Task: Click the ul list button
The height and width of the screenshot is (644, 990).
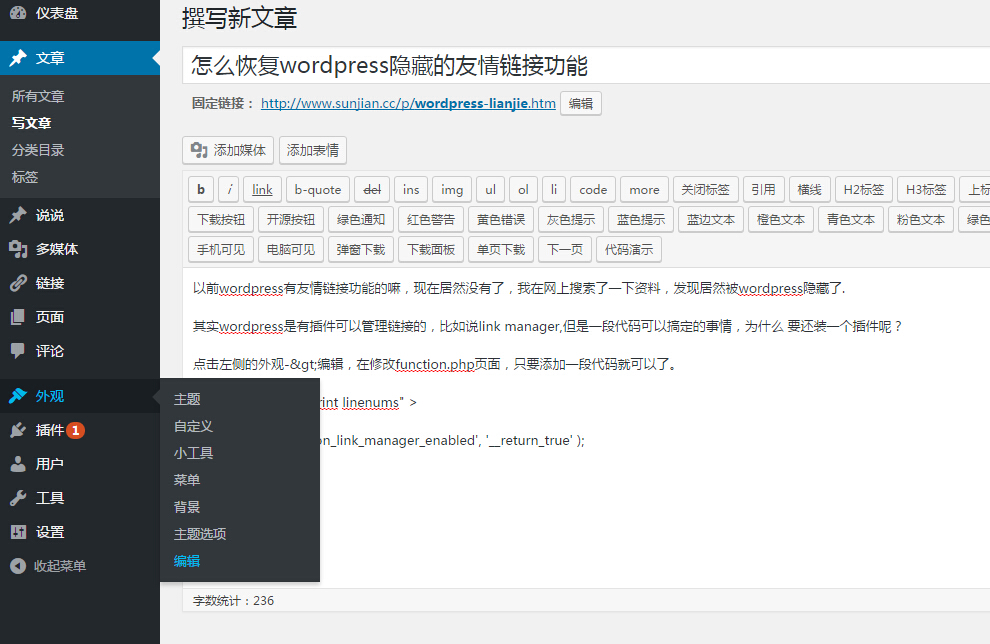Action: pyautogui.click(x=491, y=189)
